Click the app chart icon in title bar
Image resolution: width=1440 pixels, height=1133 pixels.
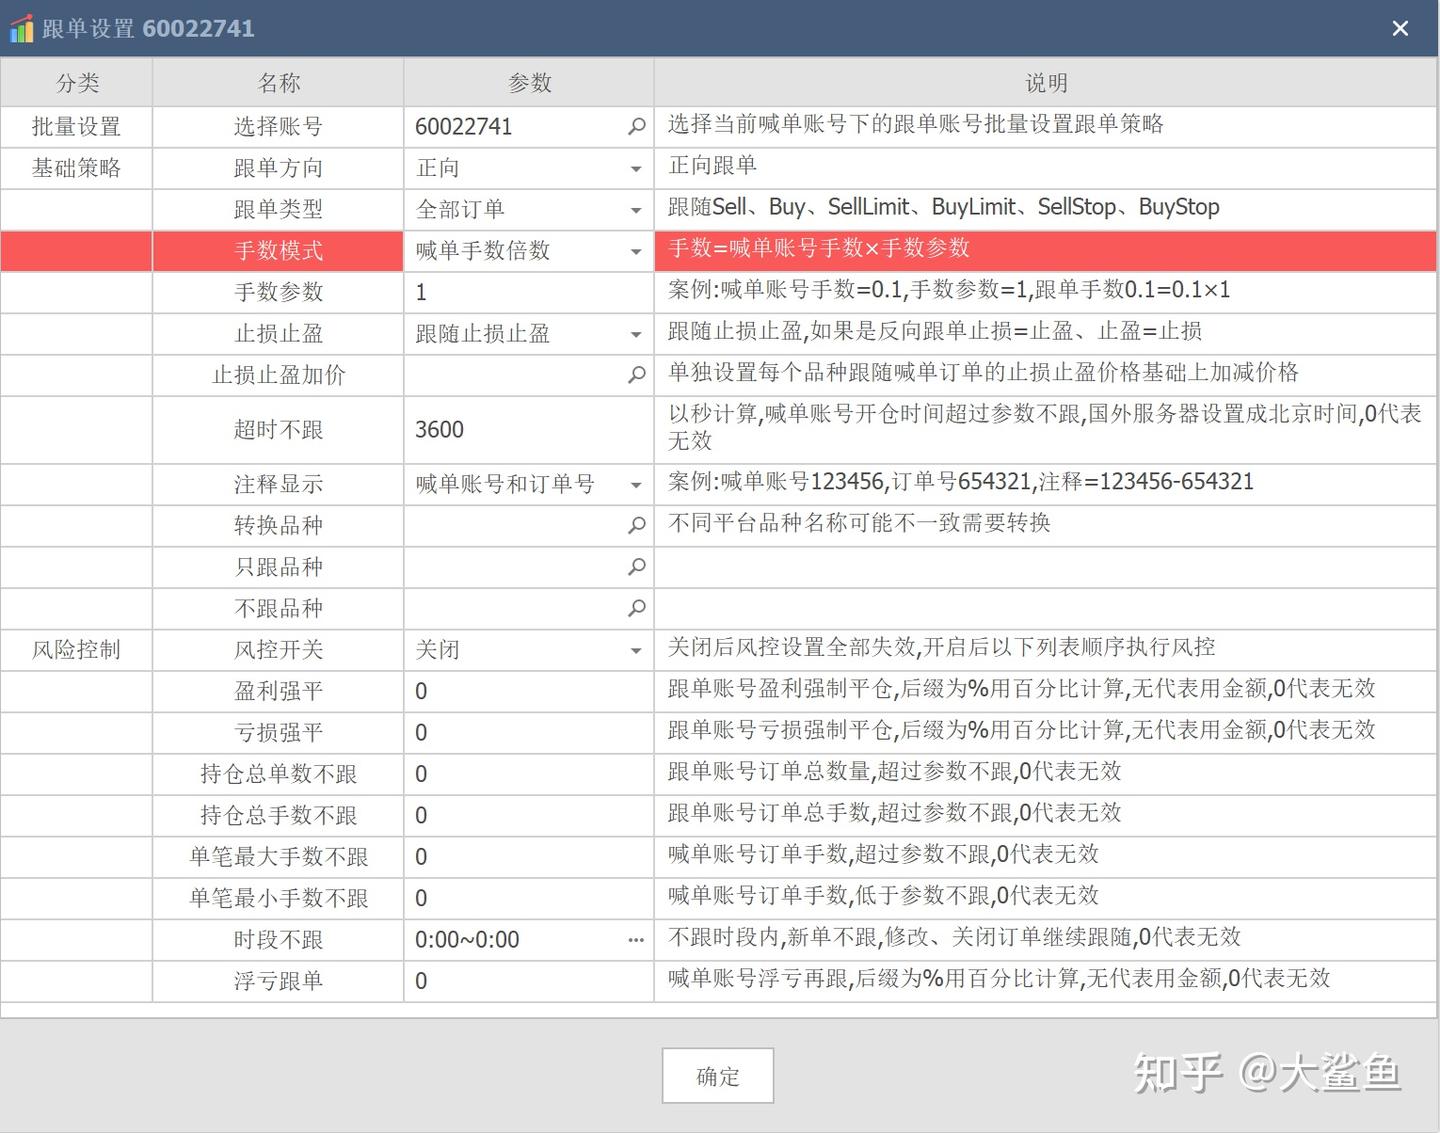point(21,29)
